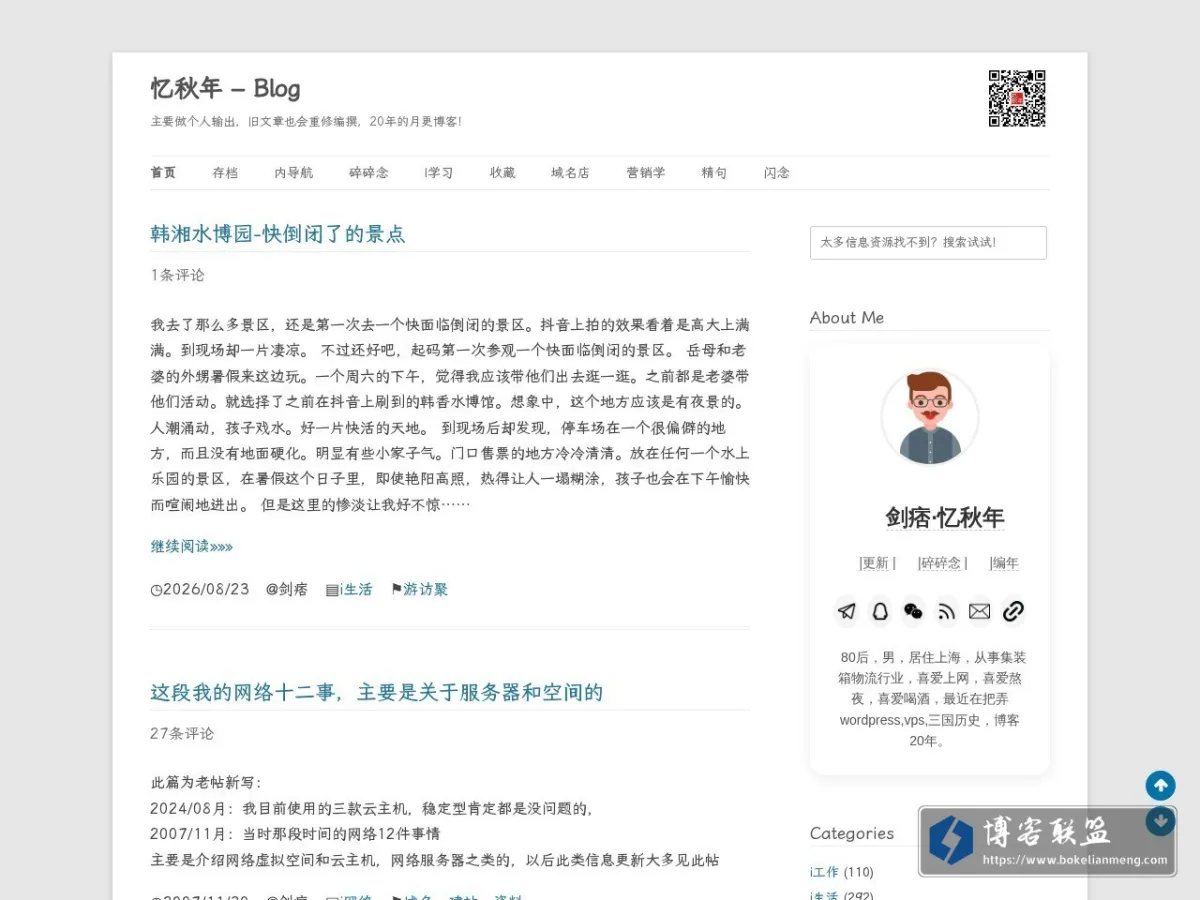Focus the search box 太多信息资源找不到
The height and width of the screenshot is (900, 1200).
(928, 242)
